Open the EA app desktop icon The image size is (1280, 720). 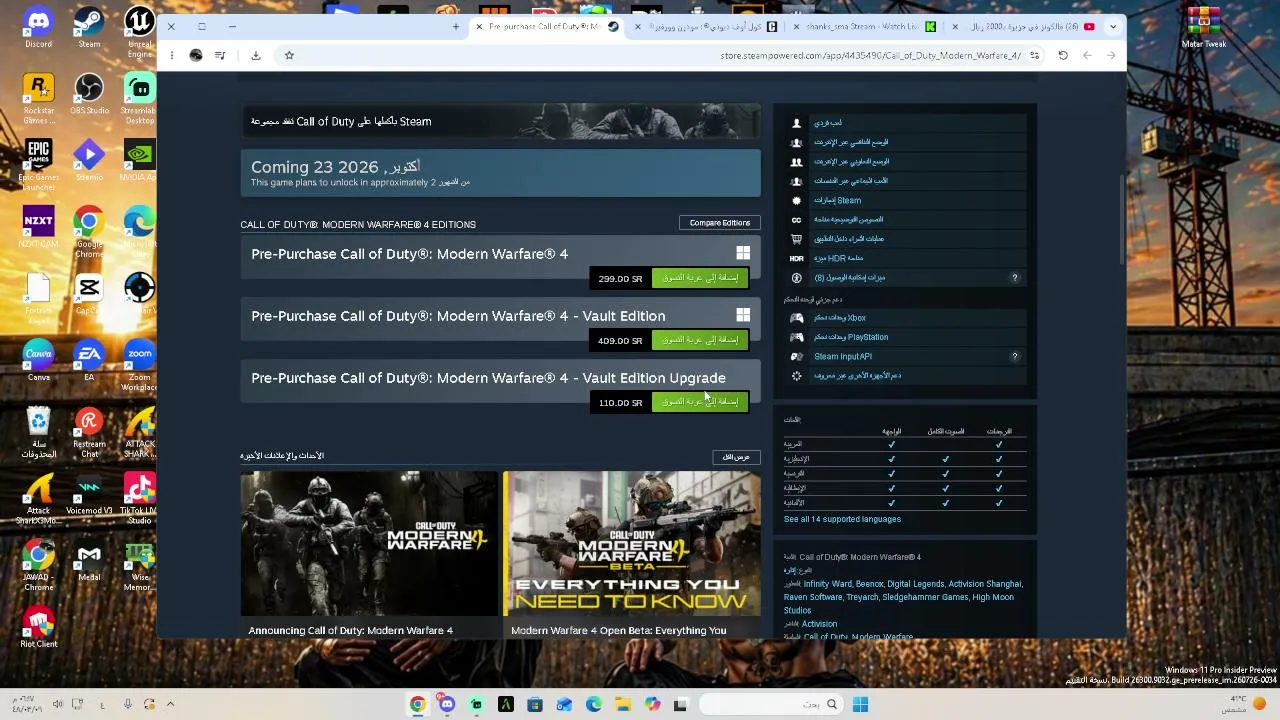click(89, 360)
